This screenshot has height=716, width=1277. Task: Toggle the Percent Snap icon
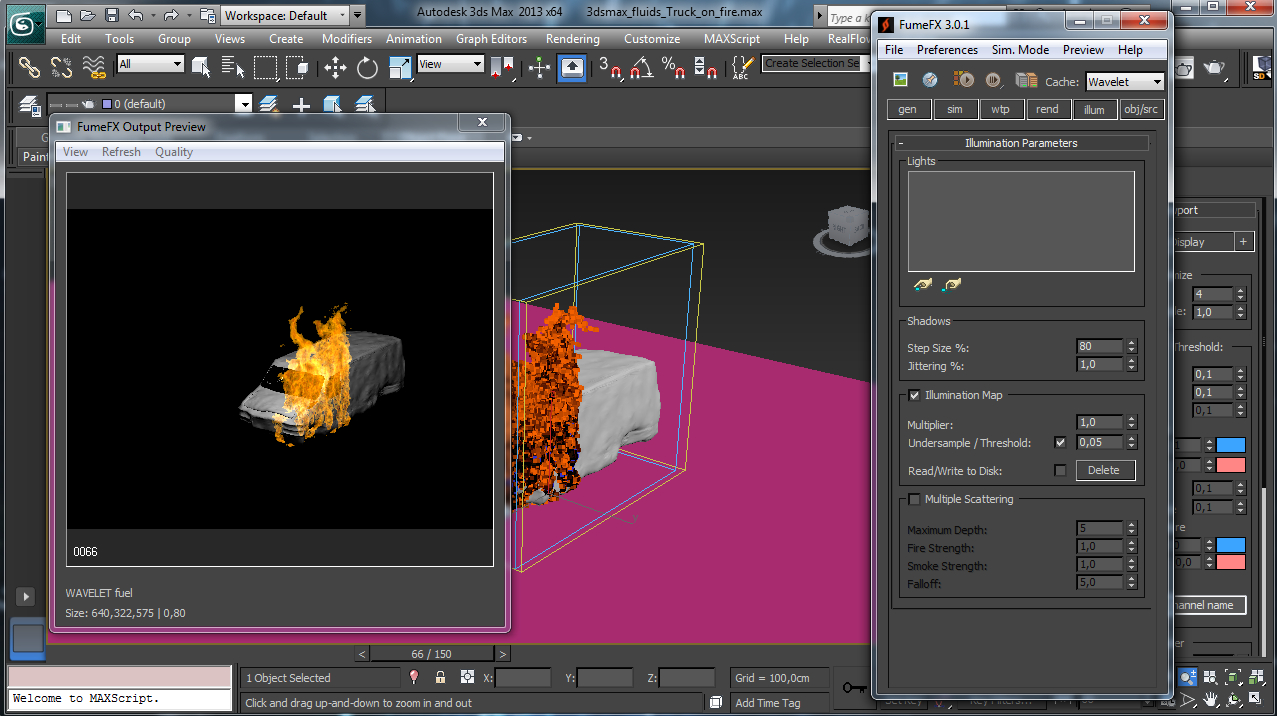pyautogui.click(x=675, y=67)
